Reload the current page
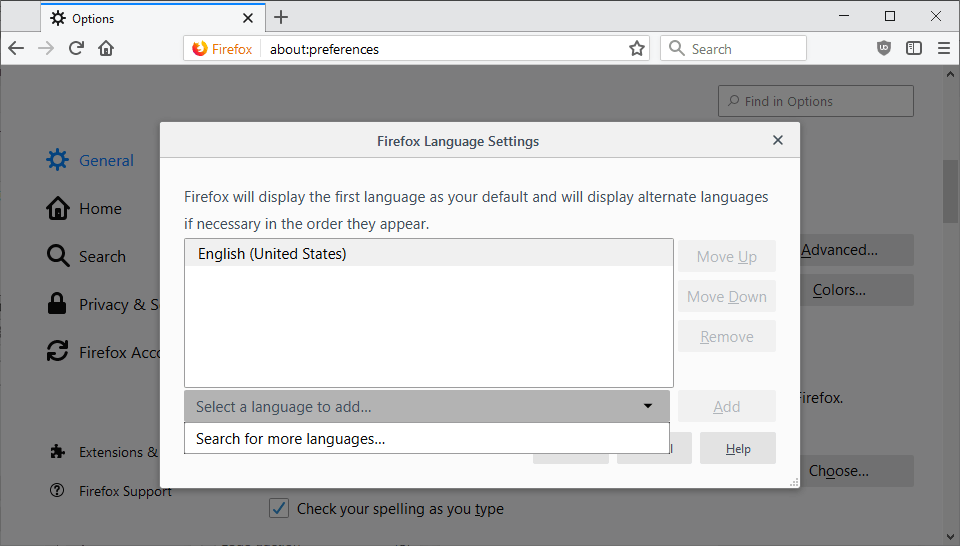960x546 pixels. (76, 48)
